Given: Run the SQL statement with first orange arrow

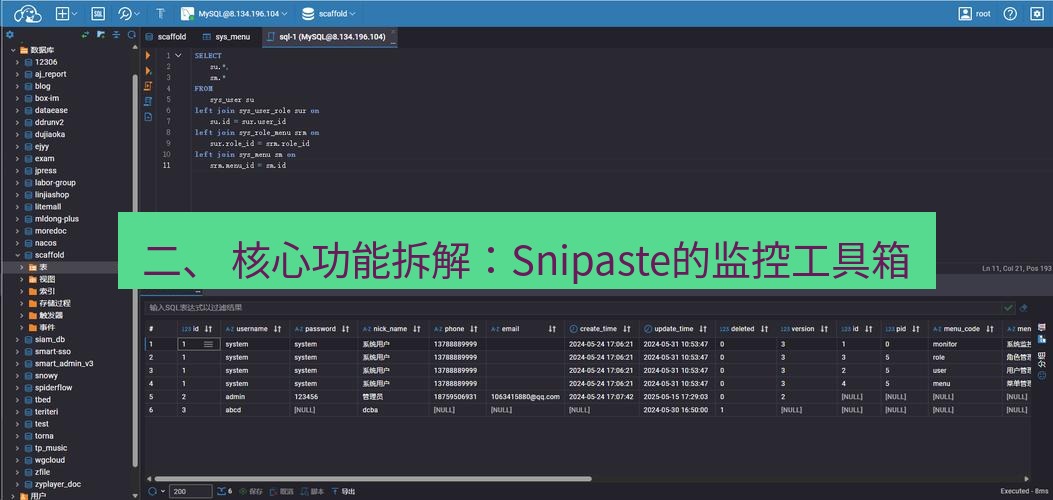Looking at the screenshot, I should [x=148, y=55].
